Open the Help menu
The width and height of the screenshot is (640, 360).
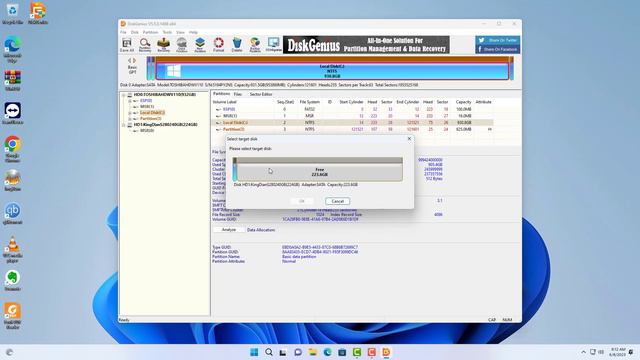[193, 32]
